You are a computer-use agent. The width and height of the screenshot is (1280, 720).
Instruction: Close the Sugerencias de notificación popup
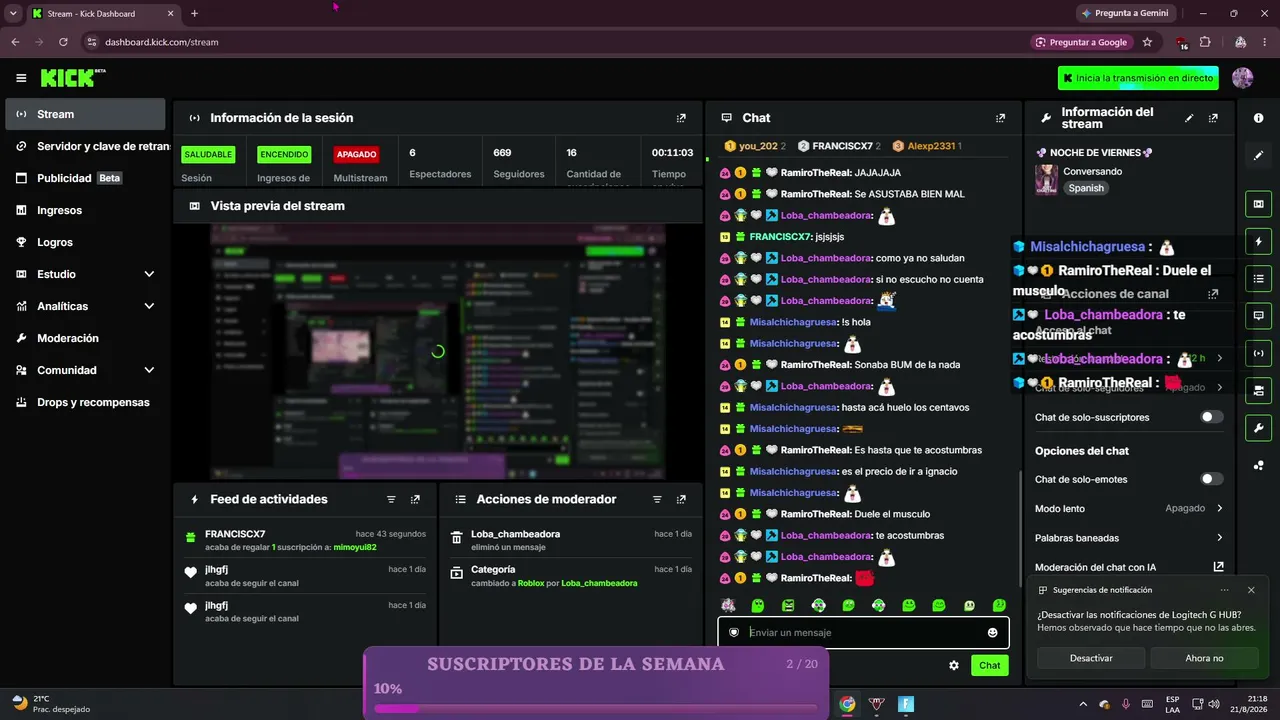coord(1251,590)
